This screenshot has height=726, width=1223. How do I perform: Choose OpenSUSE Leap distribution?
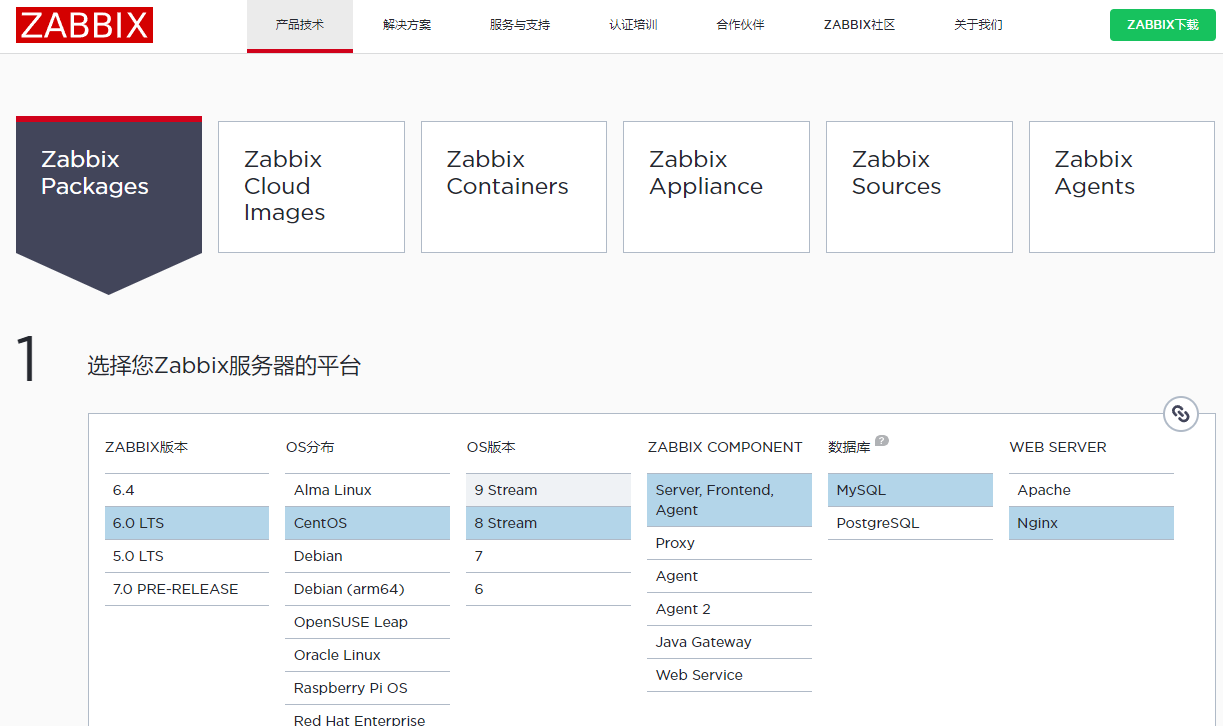click(368, 622)
